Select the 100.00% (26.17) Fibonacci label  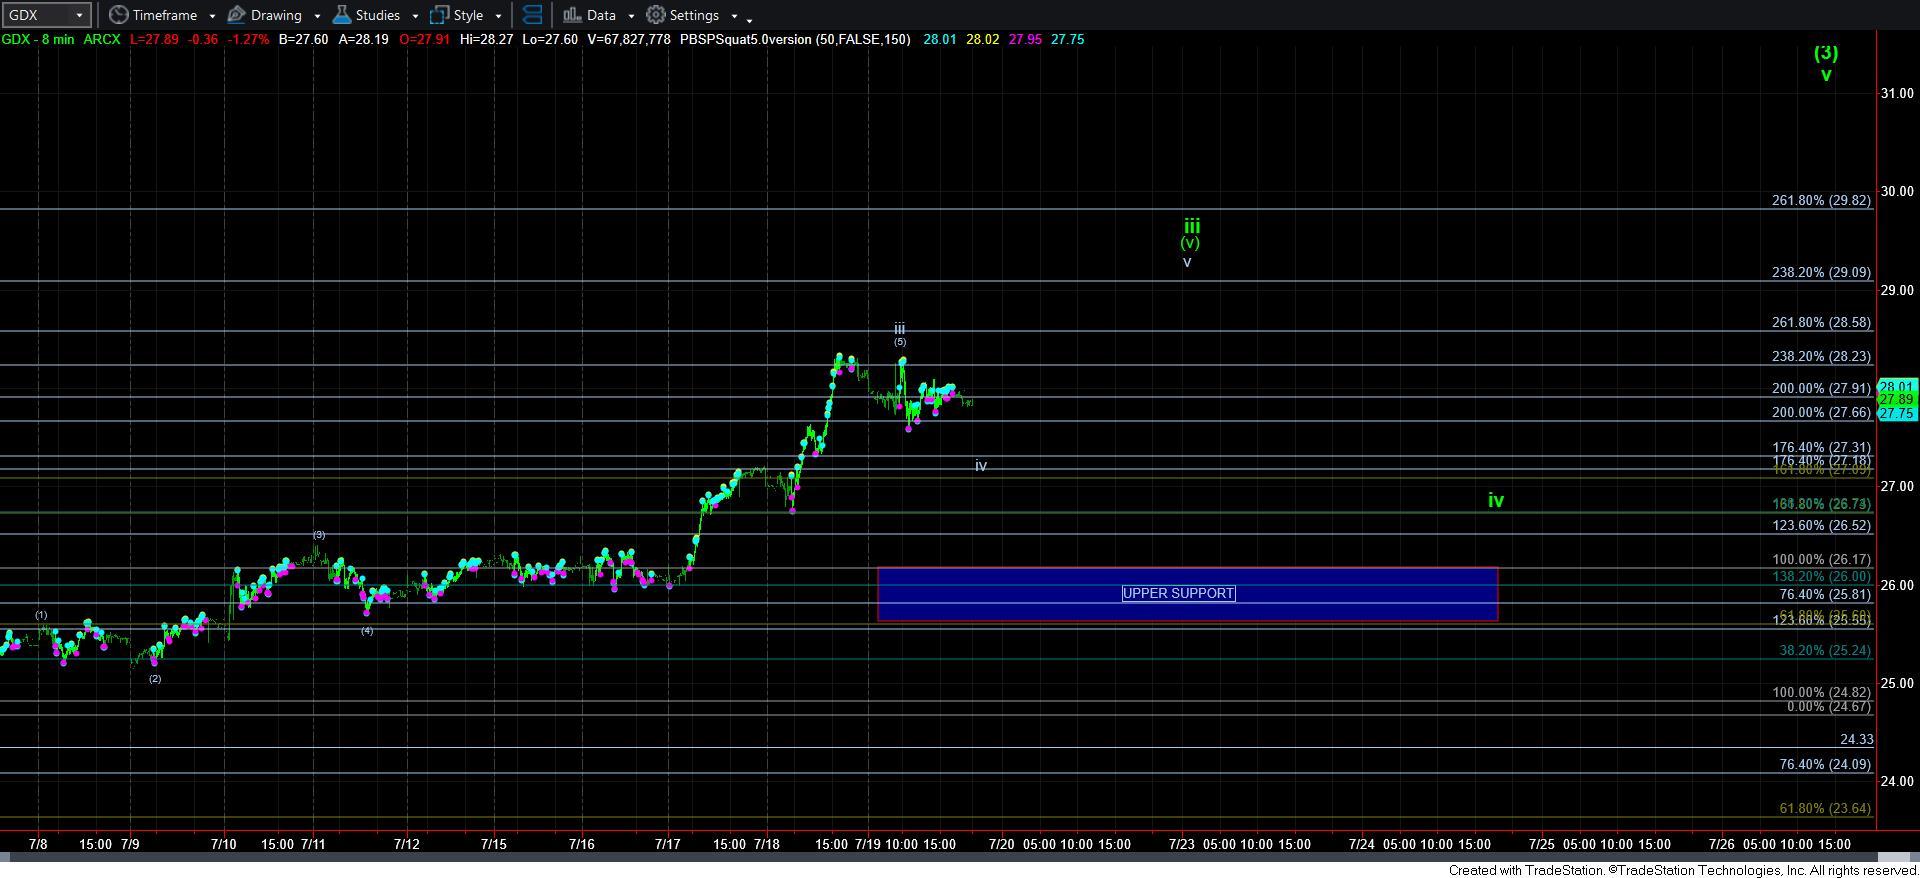click(1821, 559)
